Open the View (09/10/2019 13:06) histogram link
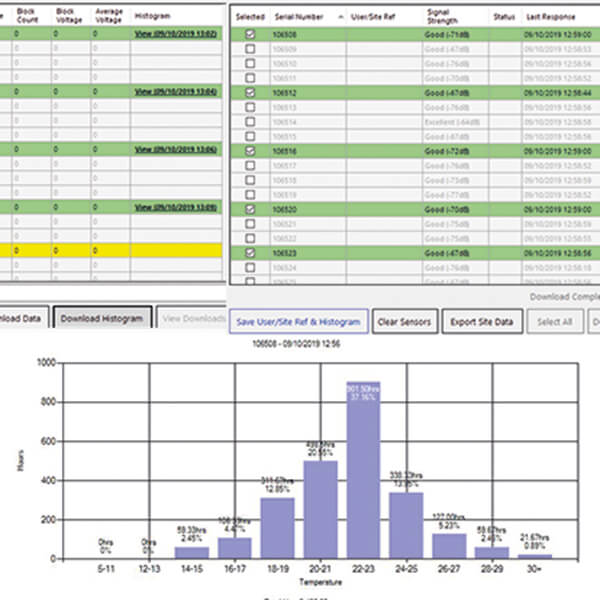 (x=175, y=150)
